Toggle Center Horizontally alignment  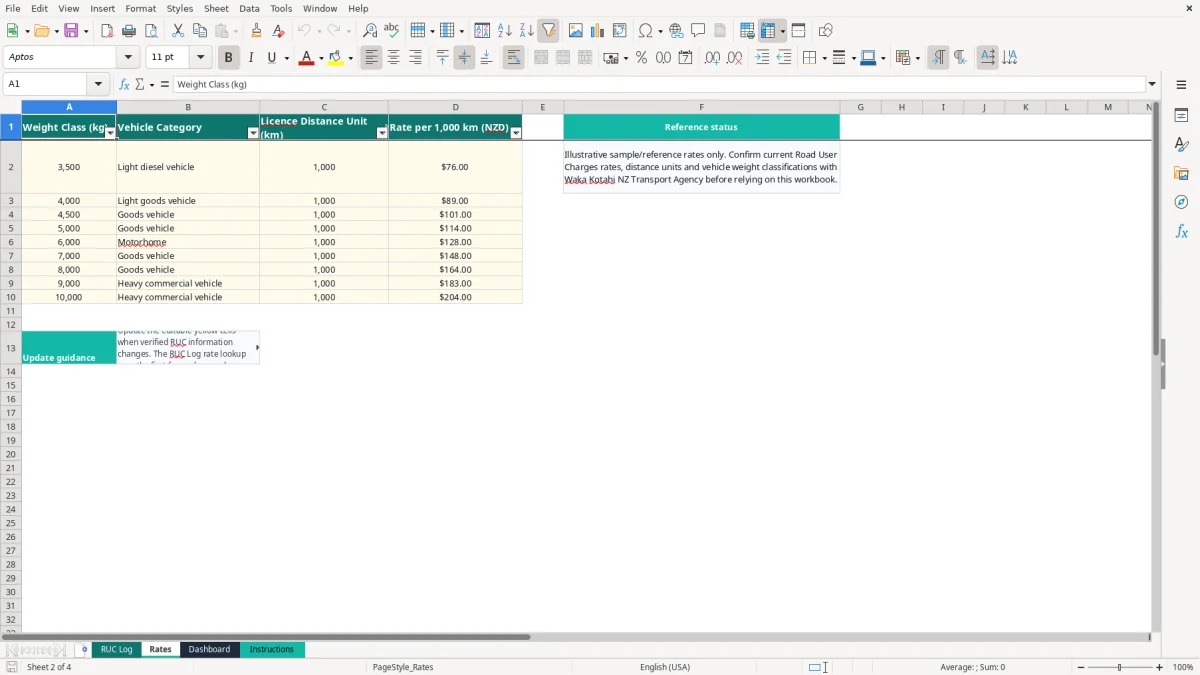[x=393, y=58]
